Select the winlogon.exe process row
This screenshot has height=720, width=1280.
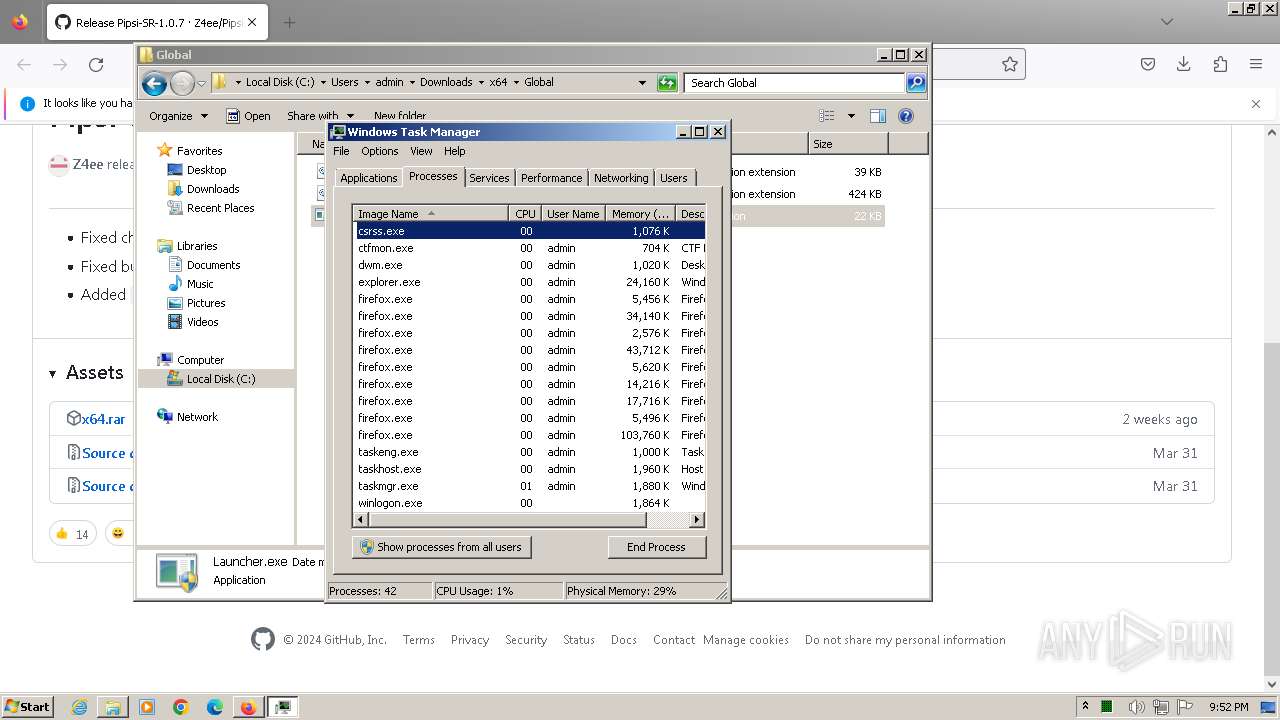[530, 503]
